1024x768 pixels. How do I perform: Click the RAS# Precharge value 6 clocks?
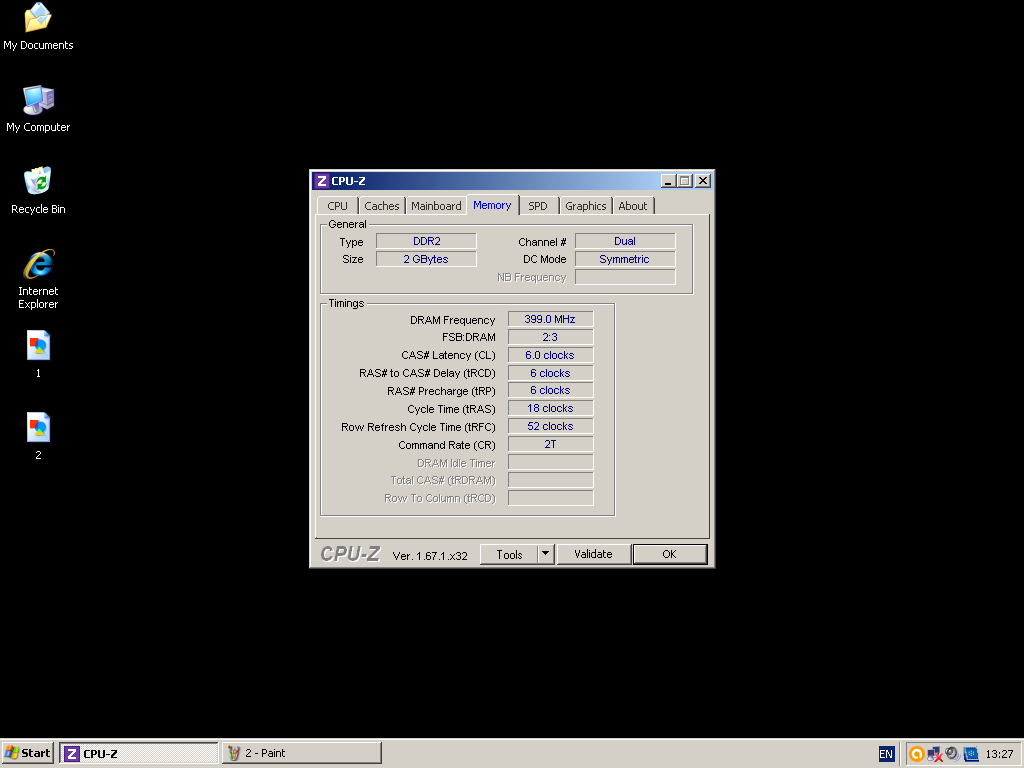(551, 391)
